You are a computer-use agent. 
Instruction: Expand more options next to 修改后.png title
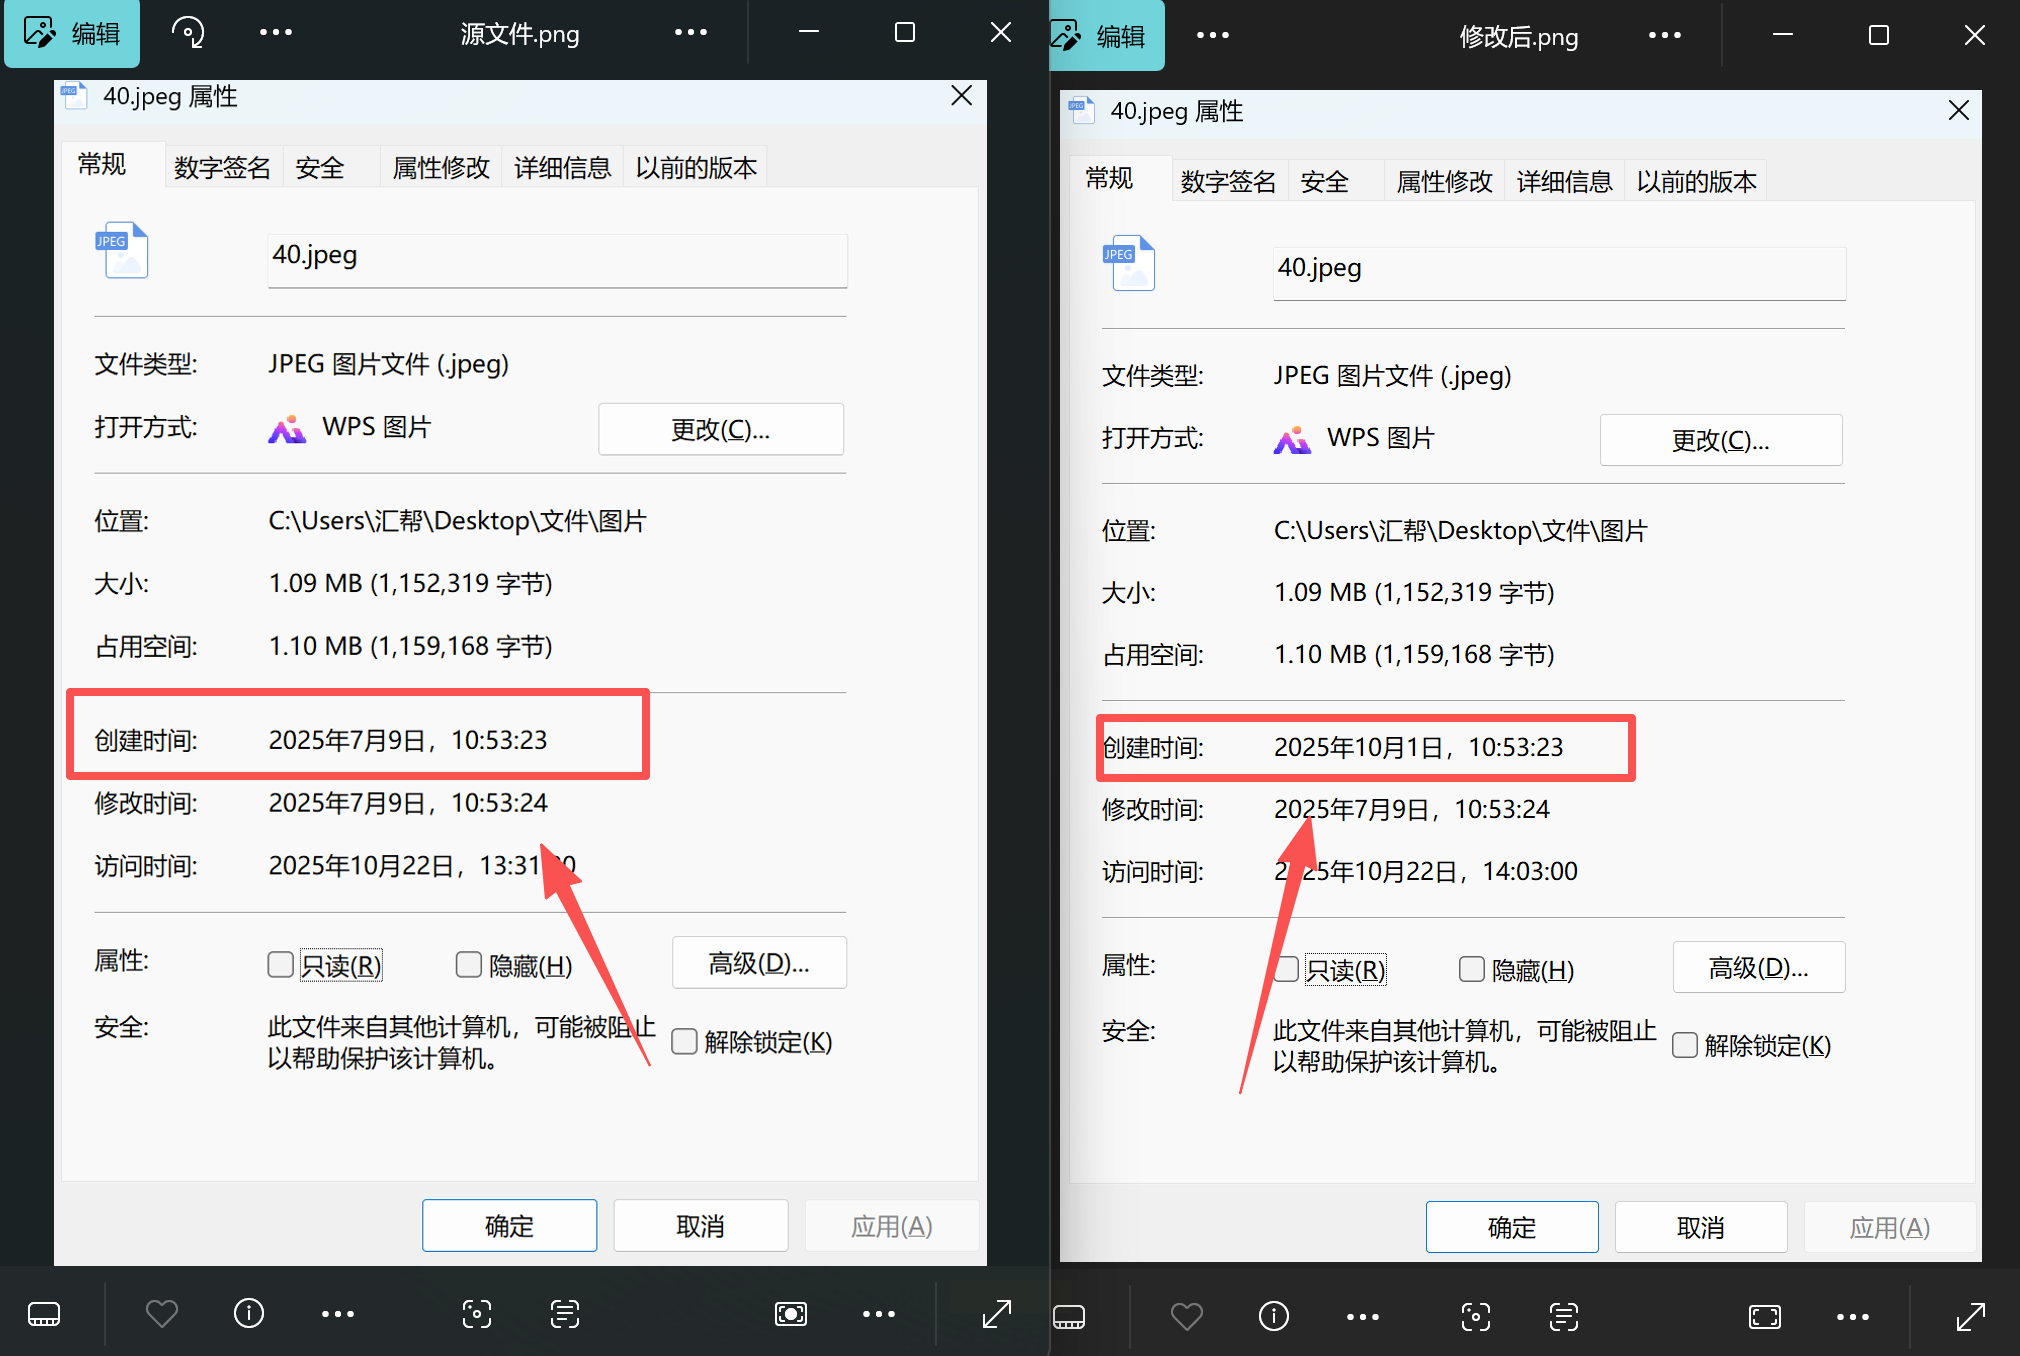coord(1664,36)
